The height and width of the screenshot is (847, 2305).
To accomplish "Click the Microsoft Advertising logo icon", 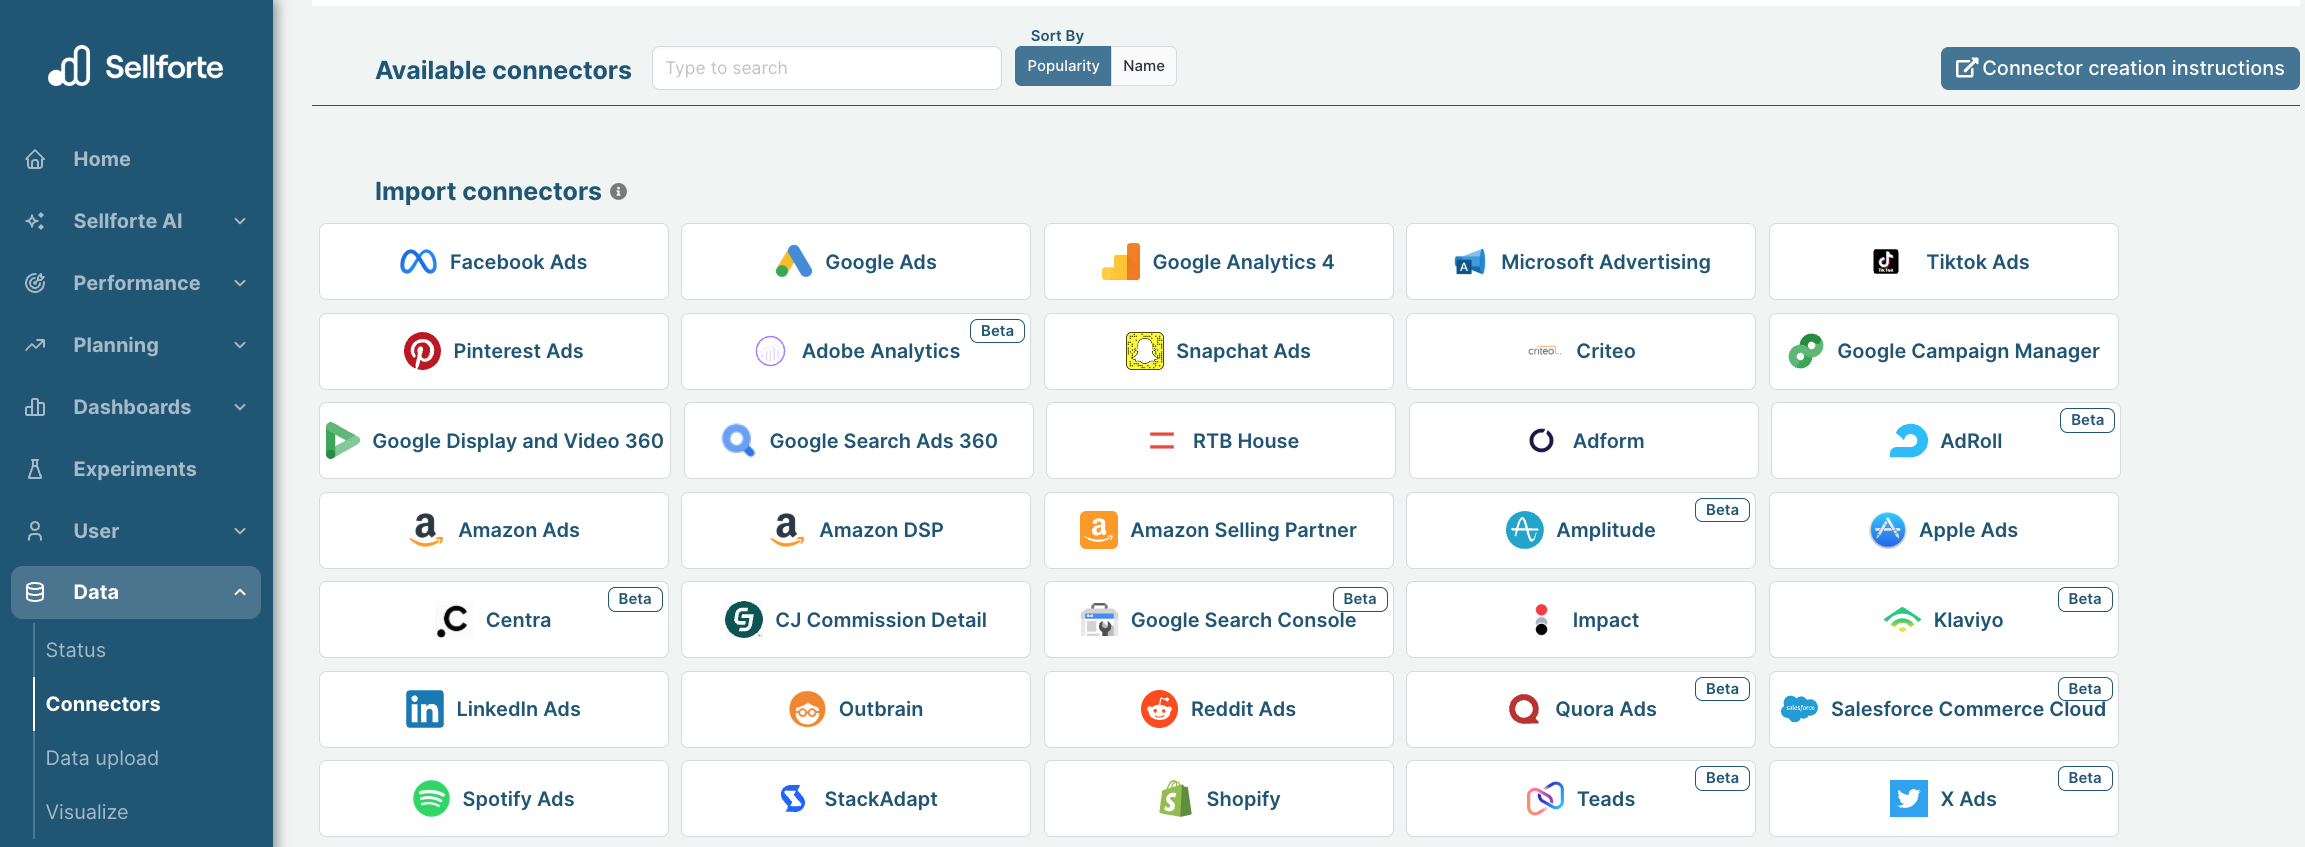I will click(x=1470, y=262).
